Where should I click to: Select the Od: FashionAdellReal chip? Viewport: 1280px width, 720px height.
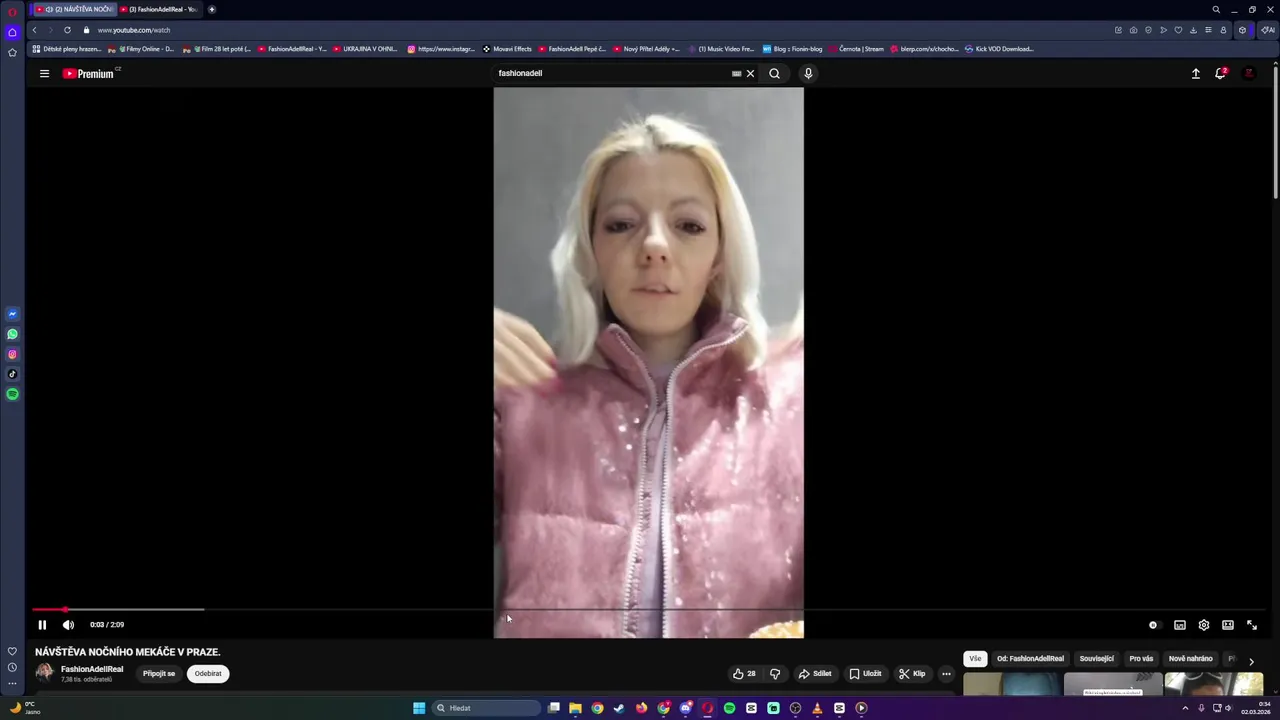[x=1030, y=659]
